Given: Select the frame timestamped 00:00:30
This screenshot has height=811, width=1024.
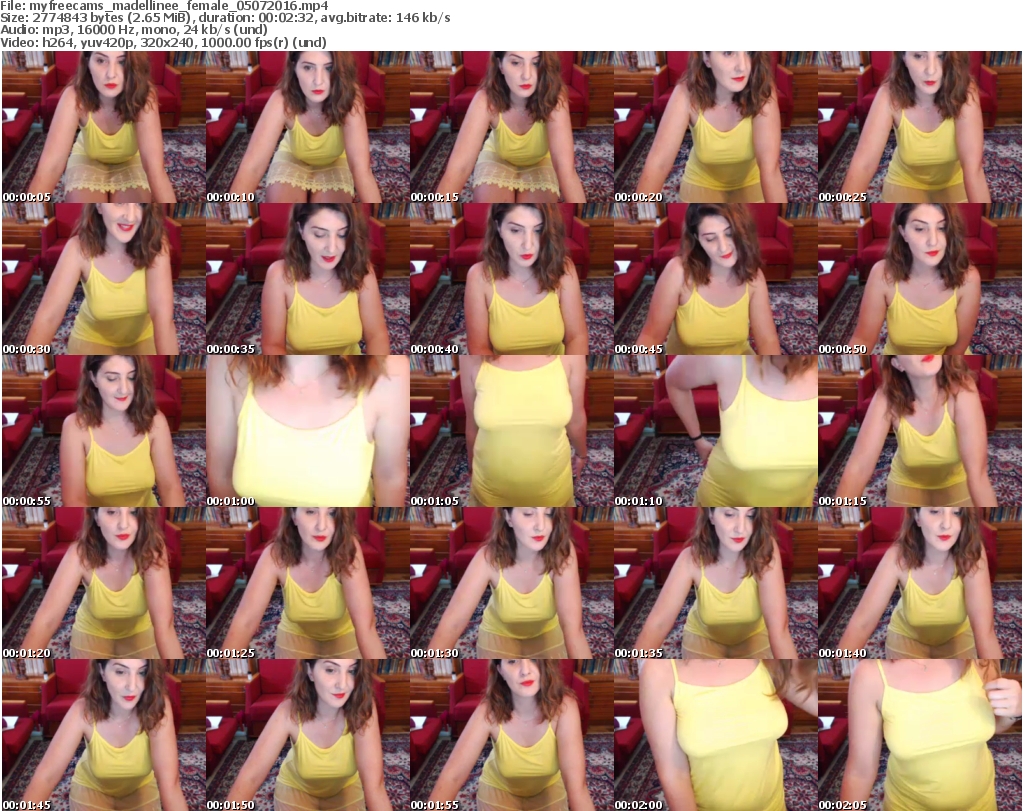Looking at the screenshot, I should pos(104,279).
